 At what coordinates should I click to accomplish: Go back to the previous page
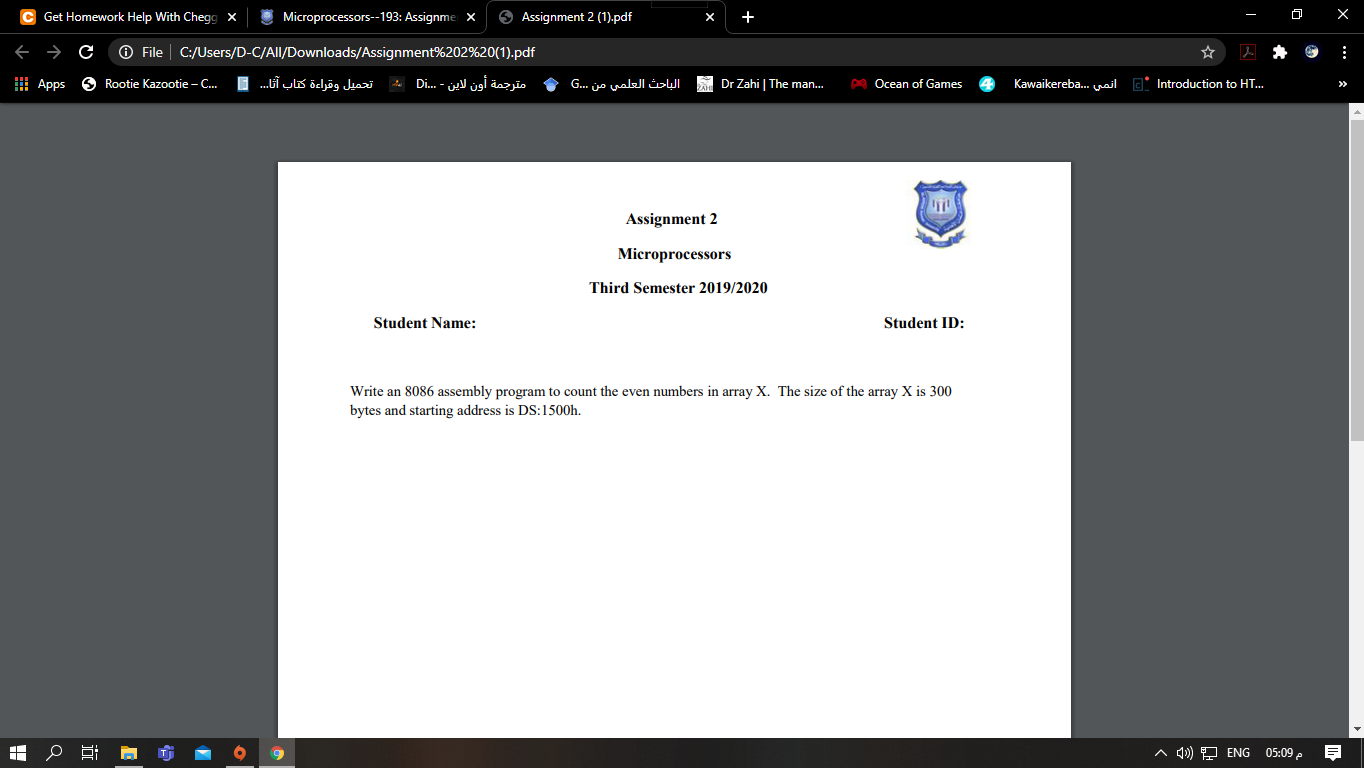(x=22, y=52)
